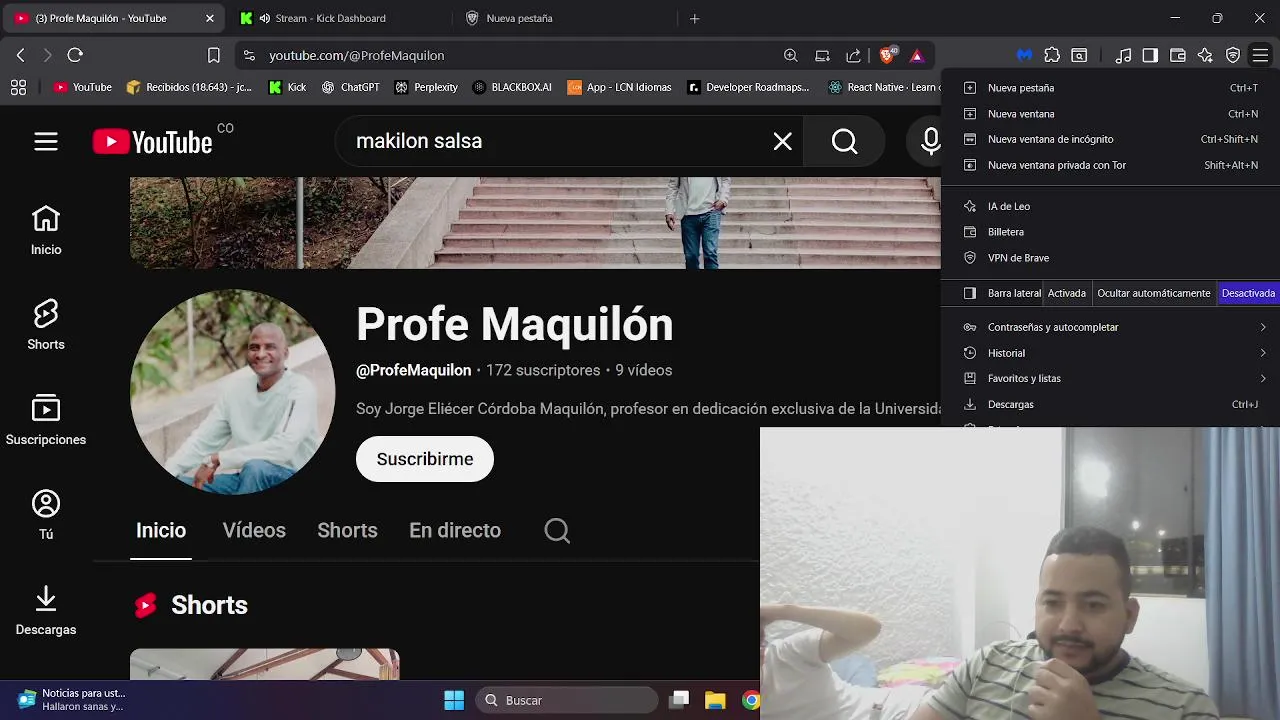Viewport: 1280px width, 720px height.
Task: Click the taskbar Buscar search box
Action: [x=567, y=700]
